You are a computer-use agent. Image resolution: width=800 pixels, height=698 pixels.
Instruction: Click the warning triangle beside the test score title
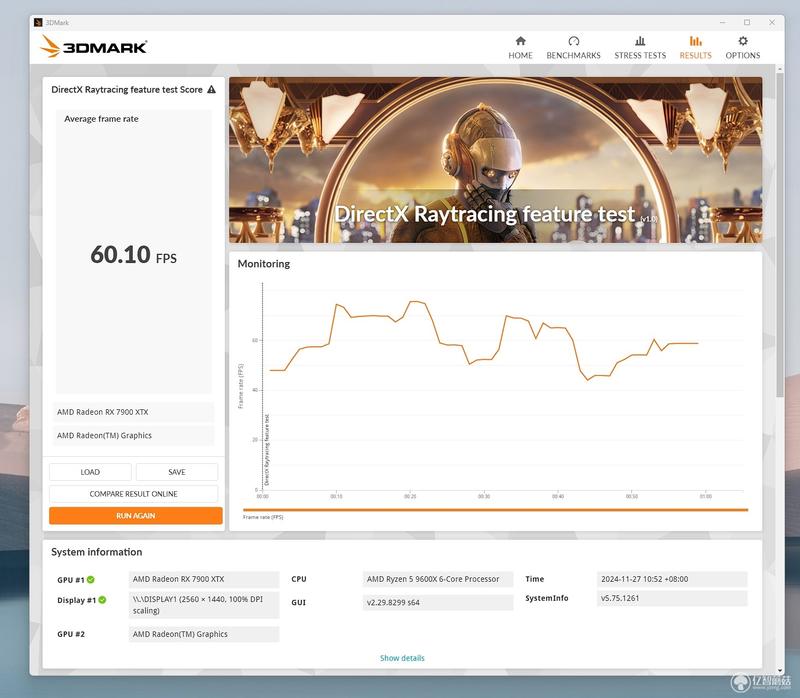[212, 89]
